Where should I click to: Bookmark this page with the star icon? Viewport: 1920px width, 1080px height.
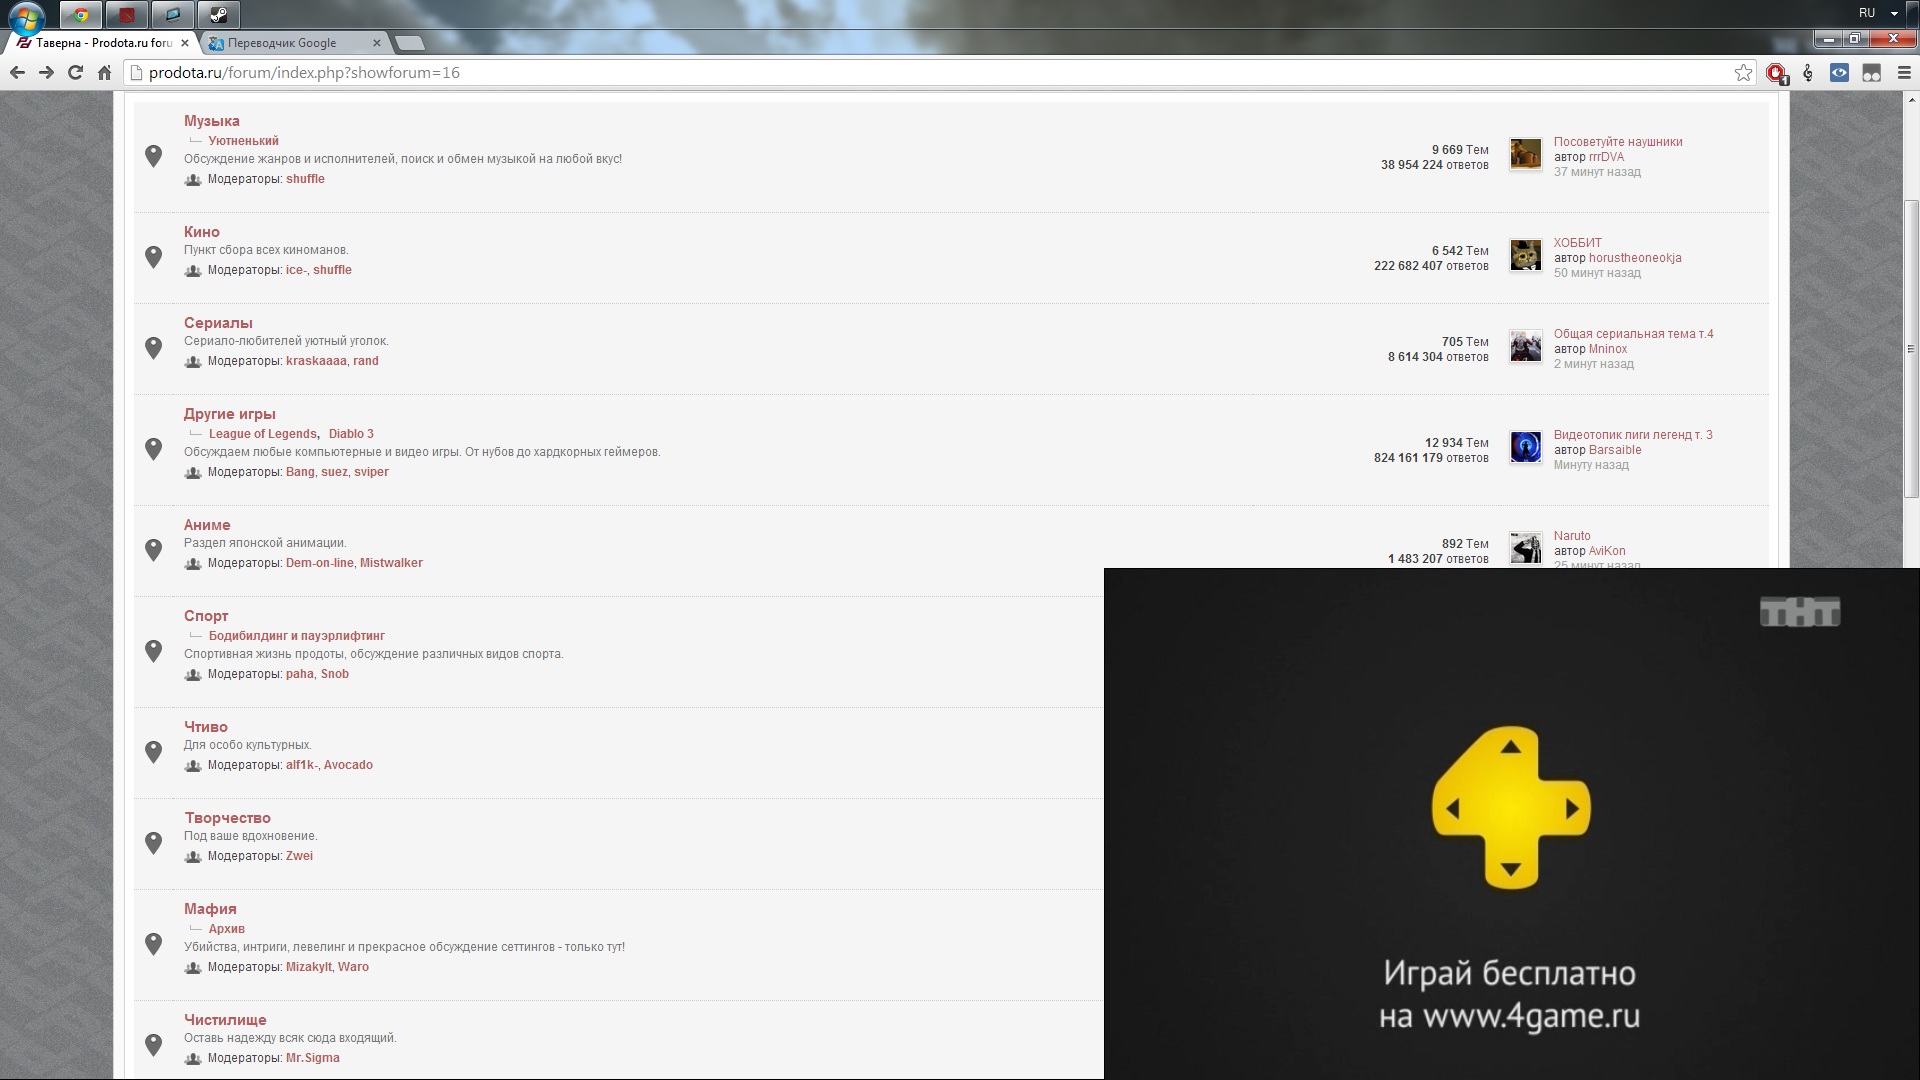coord(1744,73)
